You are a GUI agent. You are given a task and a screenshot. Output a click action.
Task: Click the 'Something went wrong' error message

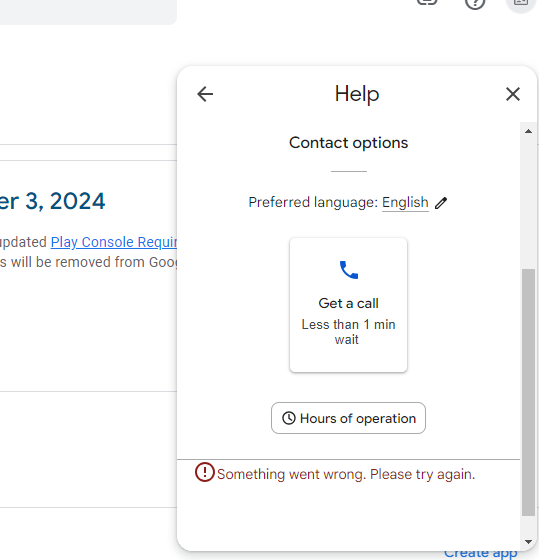(346, 474)
